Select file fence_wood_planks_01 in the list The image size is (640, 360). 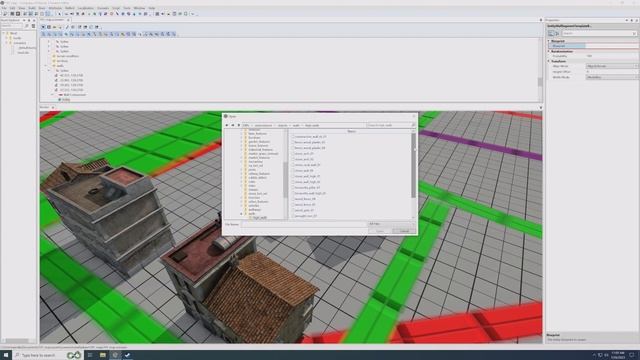(310, 142)
